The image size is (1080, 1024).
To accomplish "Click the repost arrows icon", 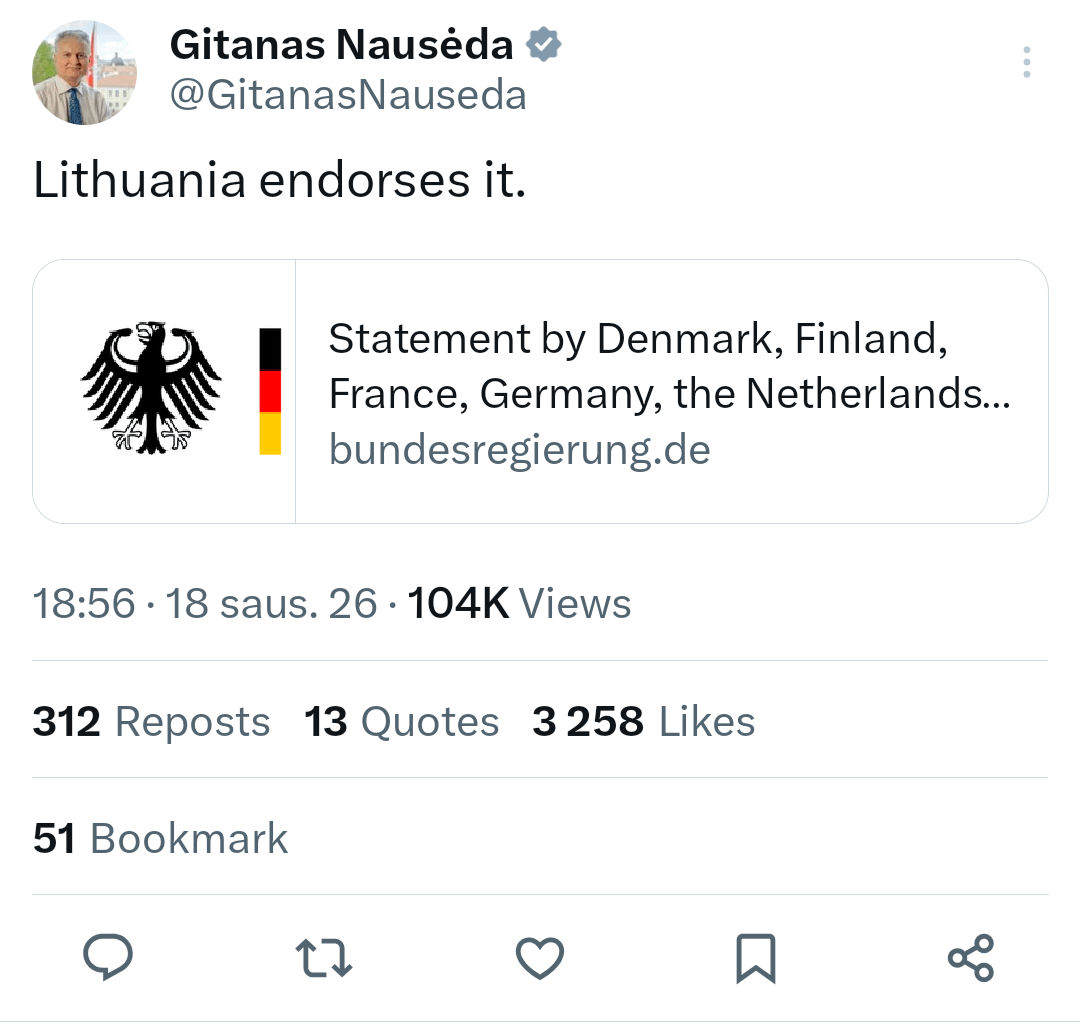I will point(323,956).
